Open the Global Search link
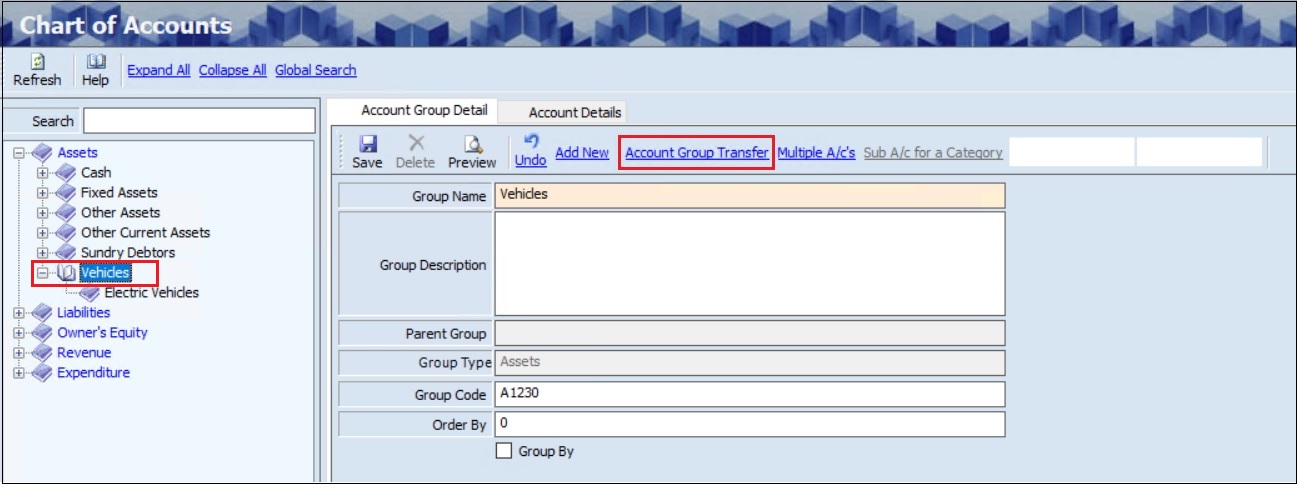 pyautogui.click(x=315, y=70)
